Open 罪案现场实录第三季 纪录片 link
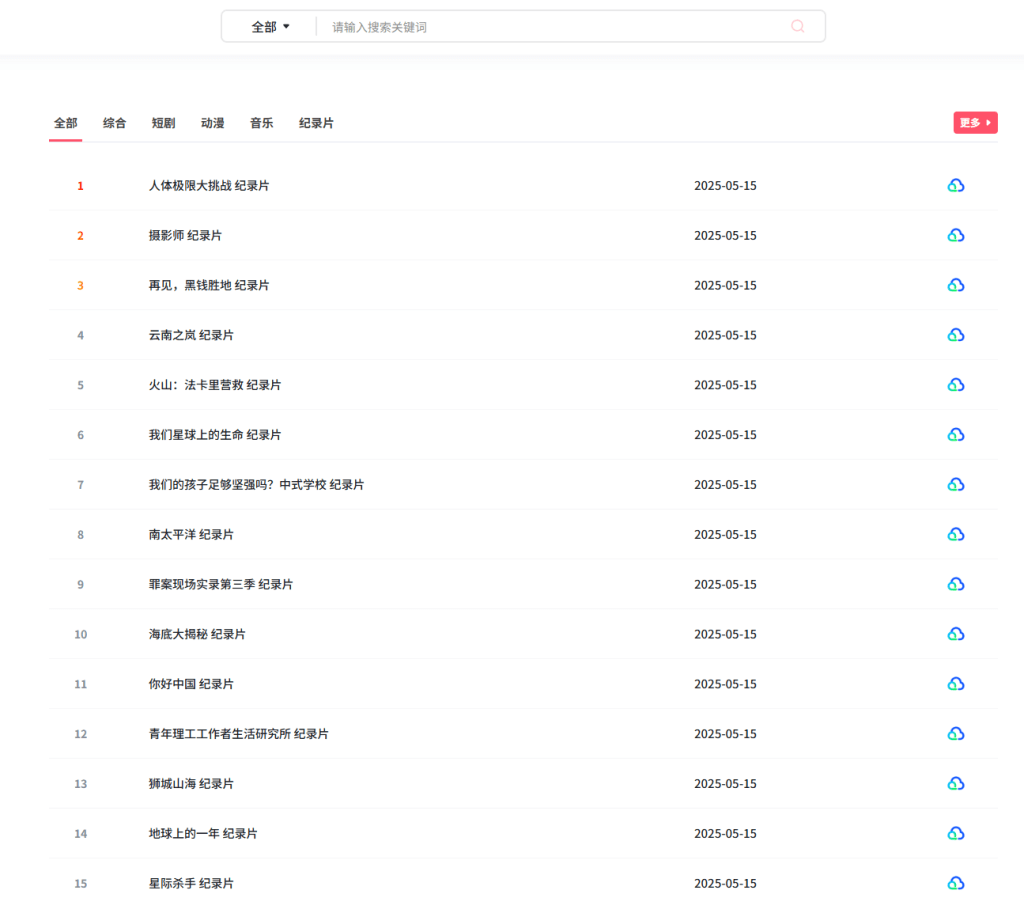The width and height of the screenshot is (1024, 913). (220, 585)
